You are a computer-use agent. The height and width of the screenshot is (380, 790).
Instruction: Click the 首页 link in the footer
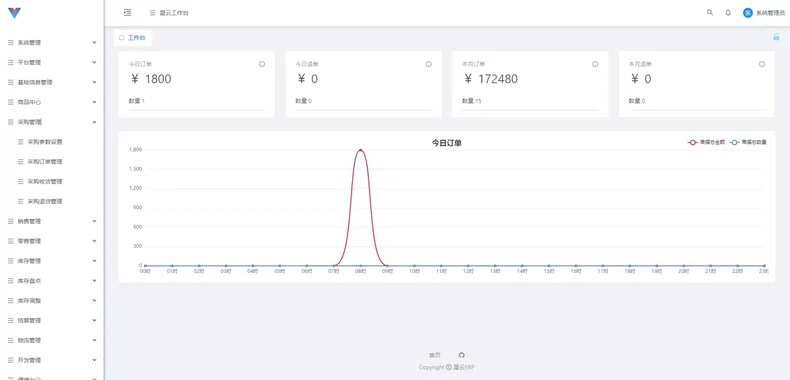coord(434,355)
